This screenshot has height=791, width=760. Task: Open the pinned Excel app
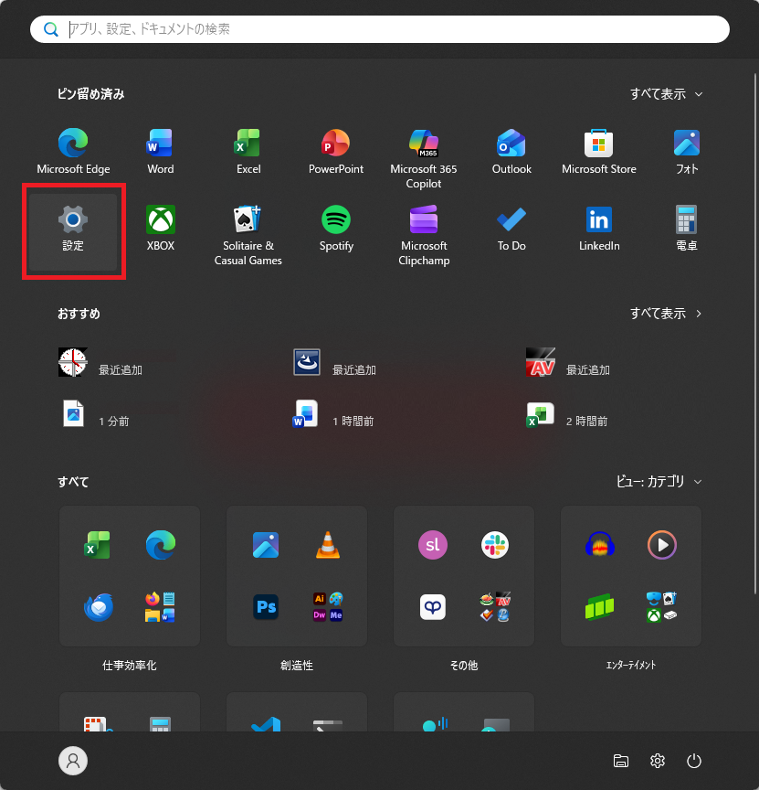coord(248,151)
